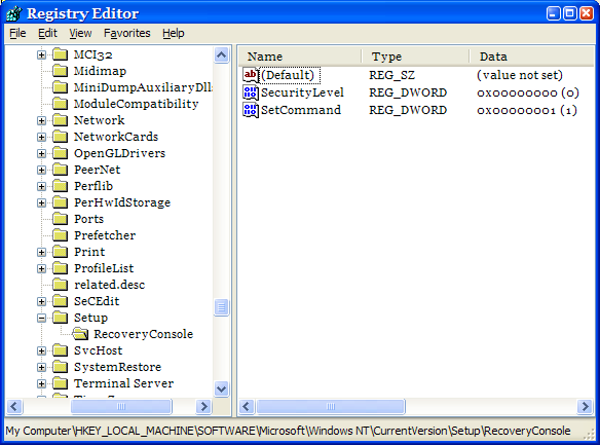Expand the OpenGLDrivers key

[x=41, y=153]
